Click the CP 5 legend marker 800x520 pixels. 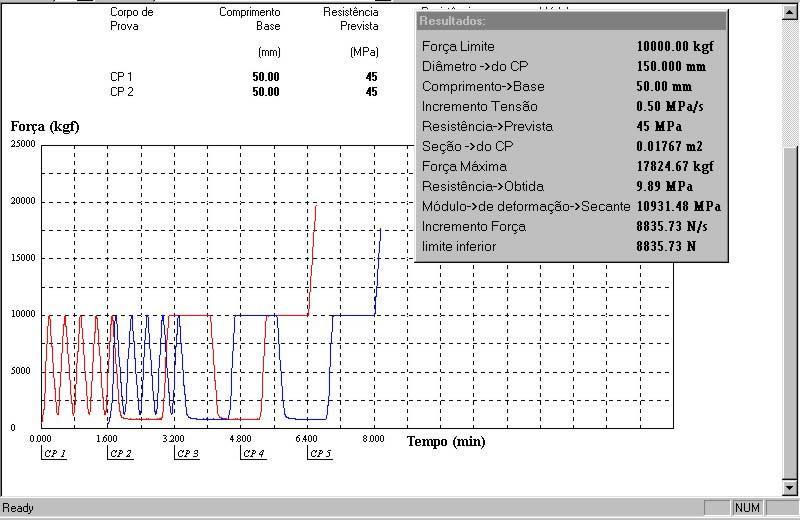320,454
